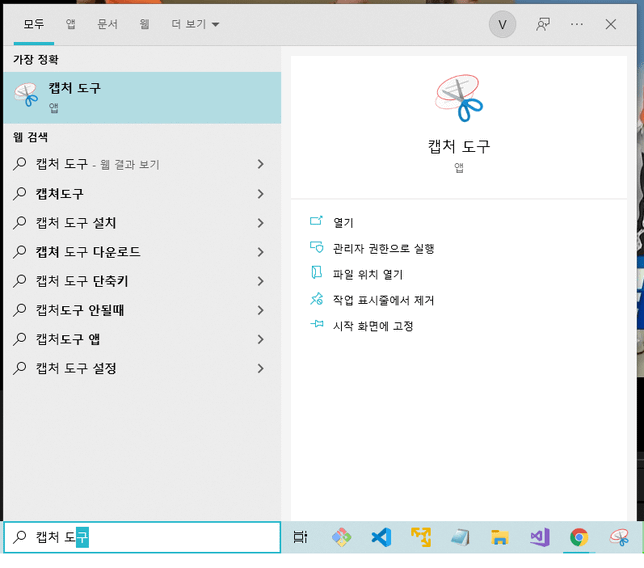Switch to the 모두 tab
644x568 pixels.
click(34, 24)
